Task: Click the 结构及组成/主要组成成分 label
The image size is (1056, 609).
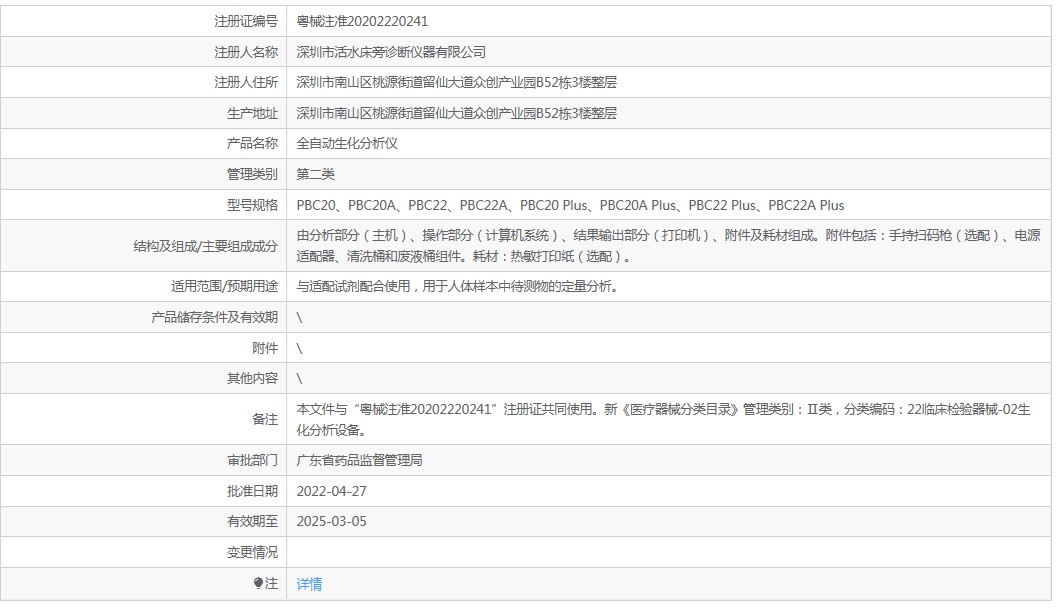Action: (x=205, y=247)
